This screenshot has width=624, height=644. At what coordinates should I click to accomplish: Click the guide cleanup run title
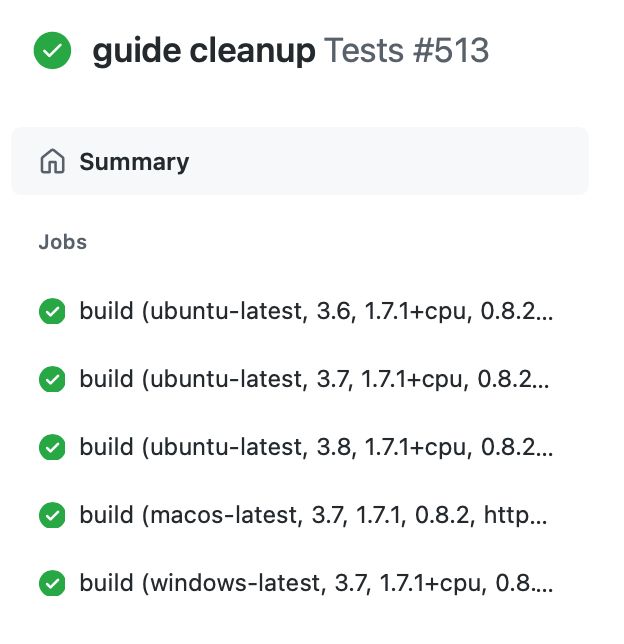(204, 51)
